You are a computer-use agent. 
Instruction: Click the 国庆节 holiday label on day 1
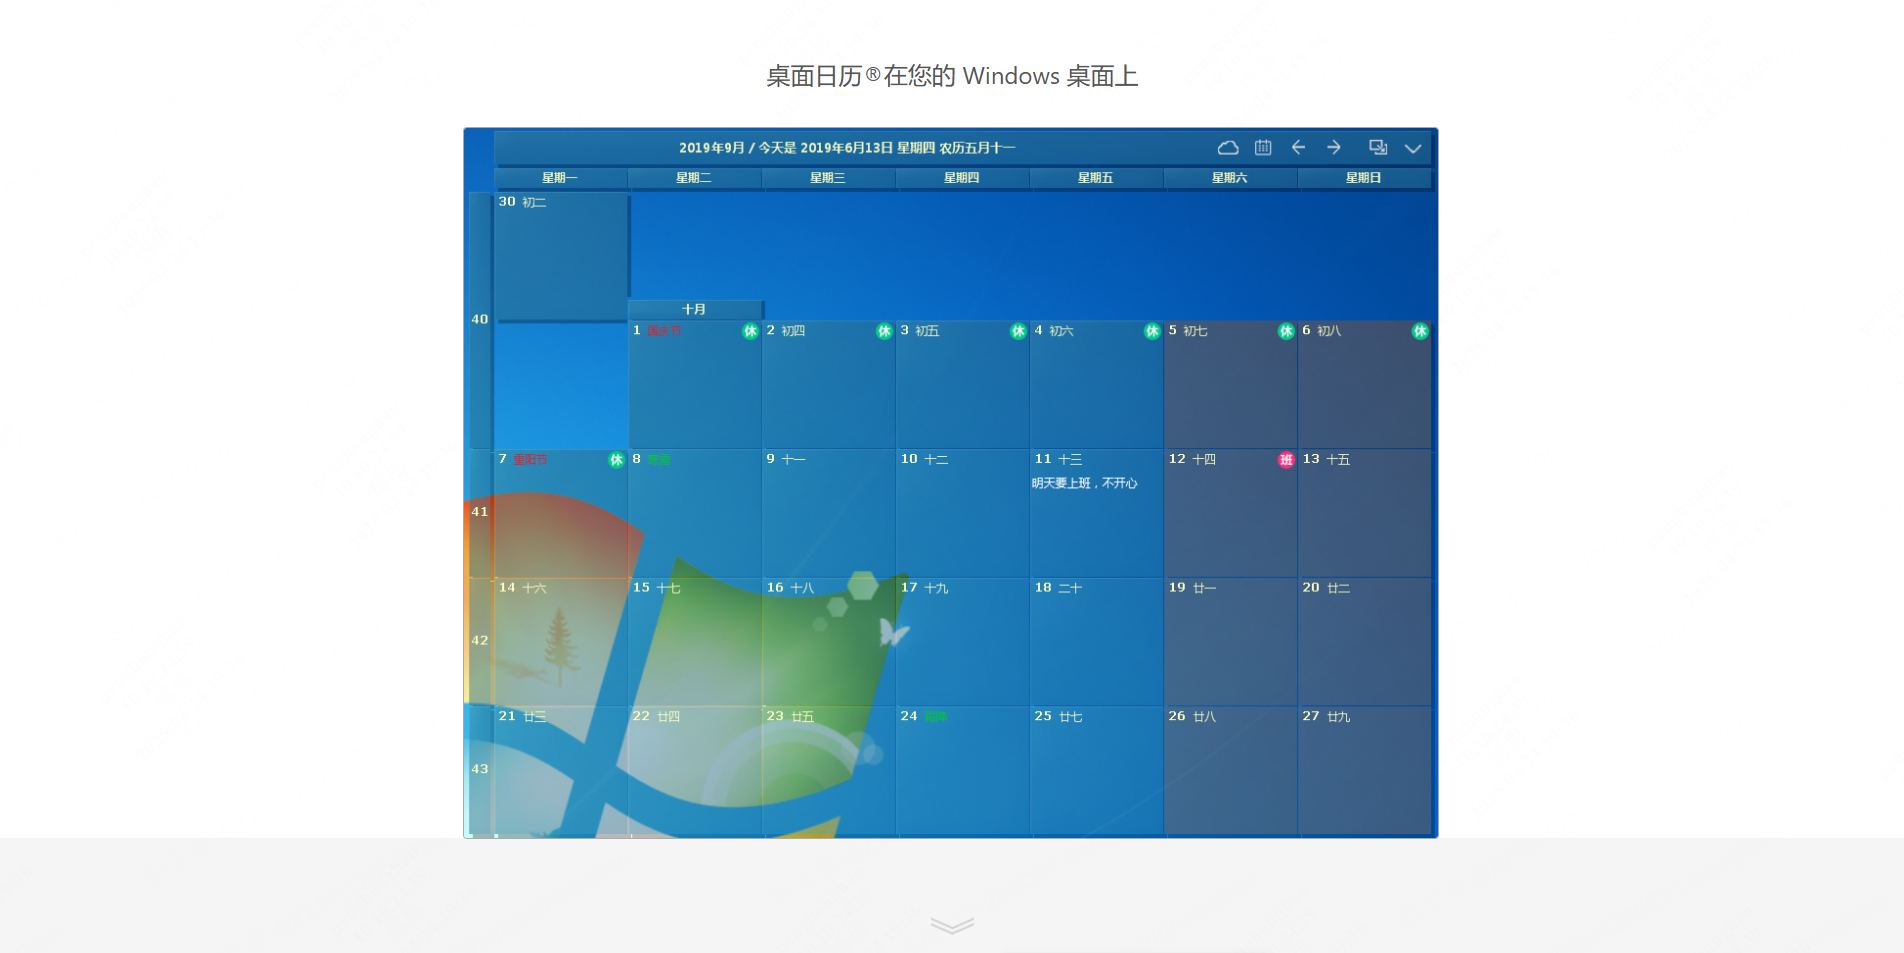tap(664, 331)
